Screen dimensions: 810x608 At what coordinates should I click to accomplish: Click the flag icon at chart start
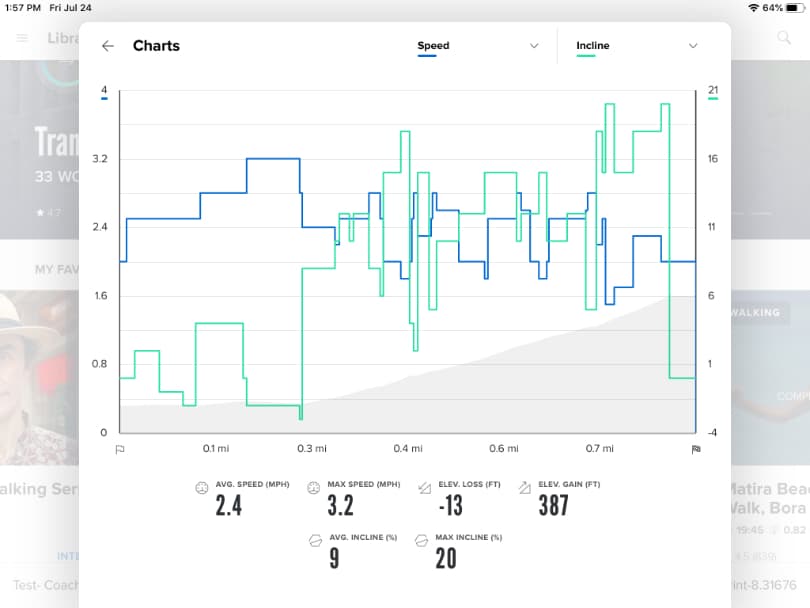(x=120, y=450)
